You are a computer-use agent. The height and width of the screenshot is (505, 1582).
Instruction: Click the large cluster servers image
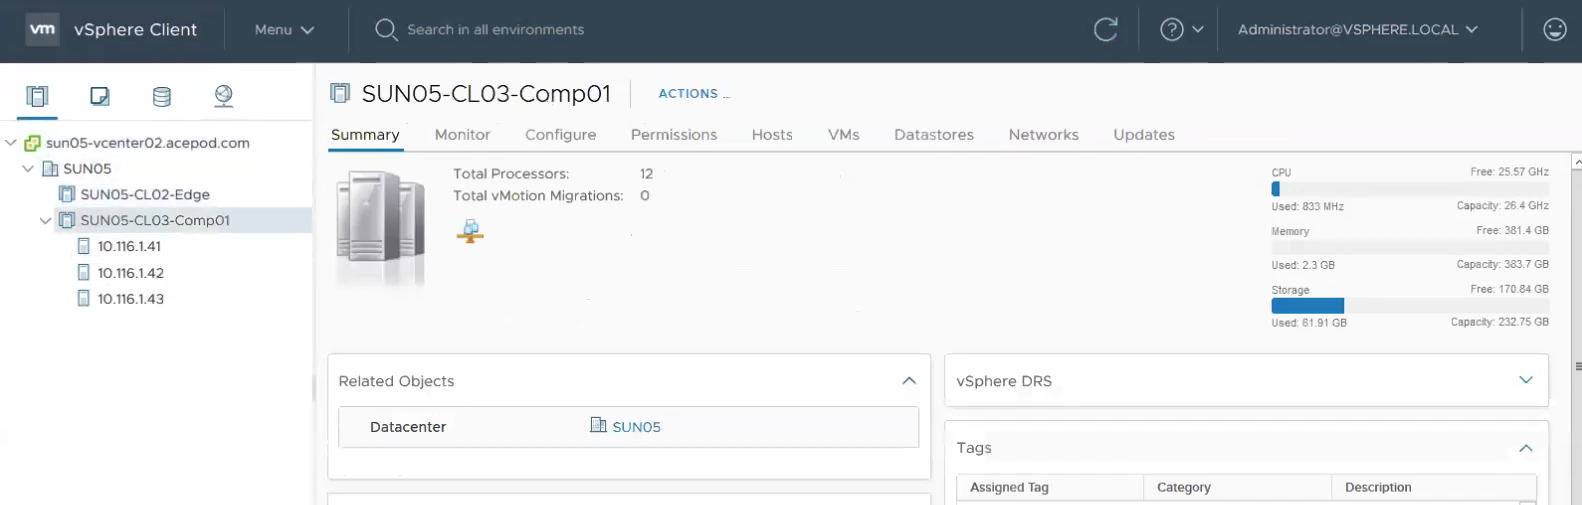click(x=381, y=228)
